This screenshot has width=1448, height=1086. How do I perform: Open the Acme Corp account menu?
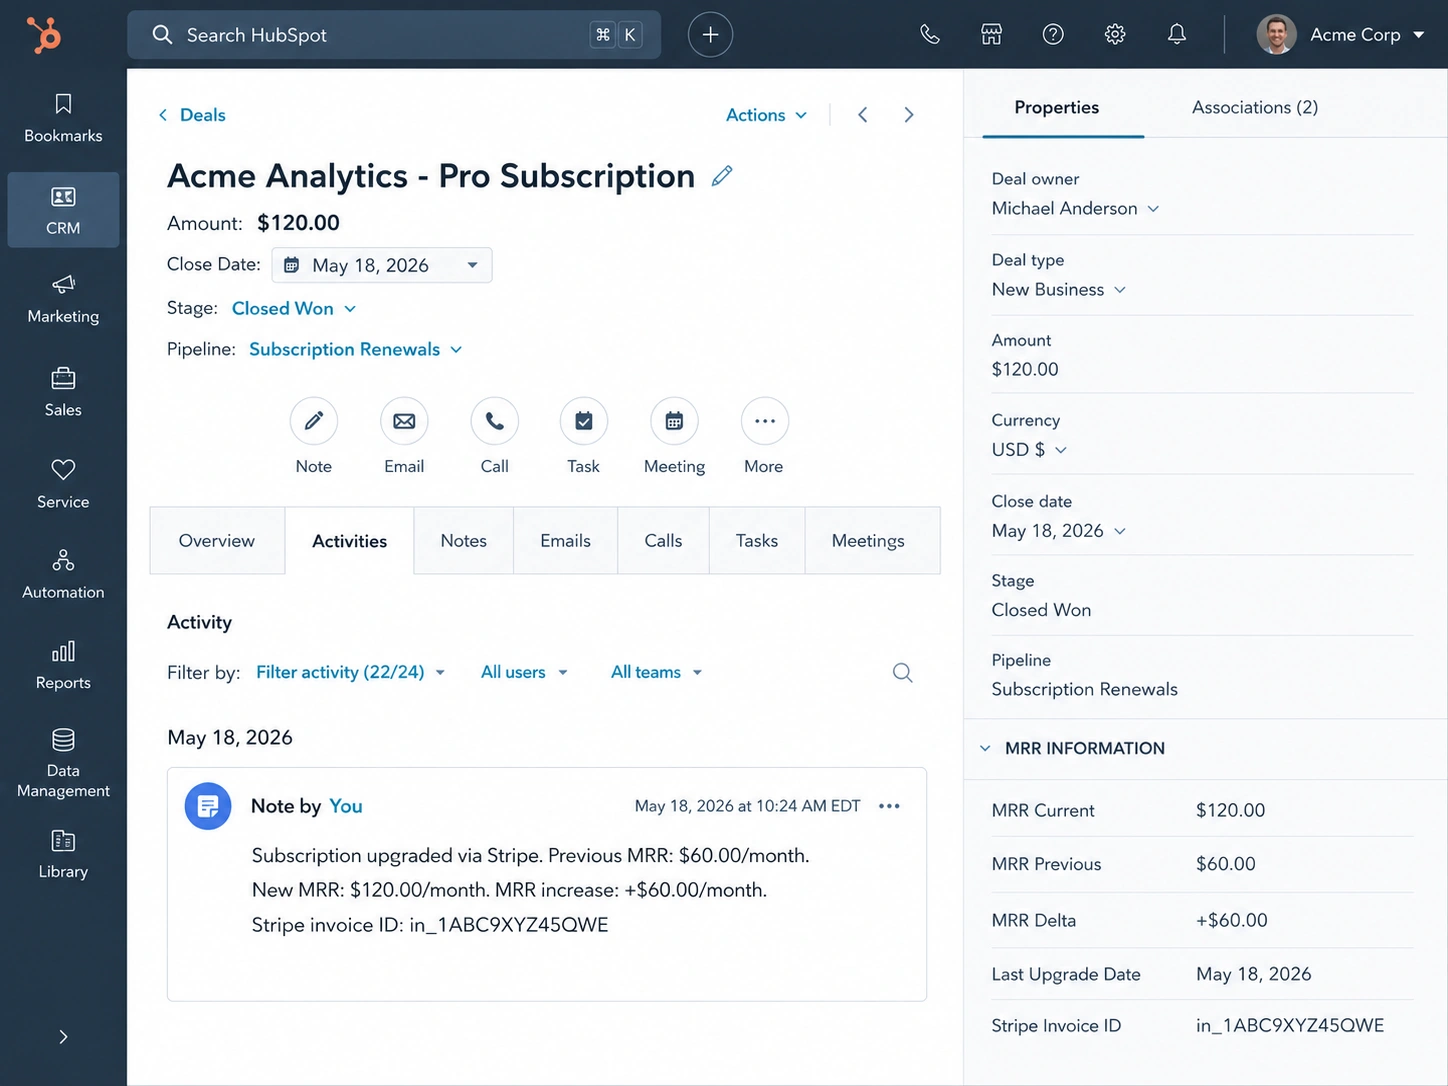tap(1340, 35)
